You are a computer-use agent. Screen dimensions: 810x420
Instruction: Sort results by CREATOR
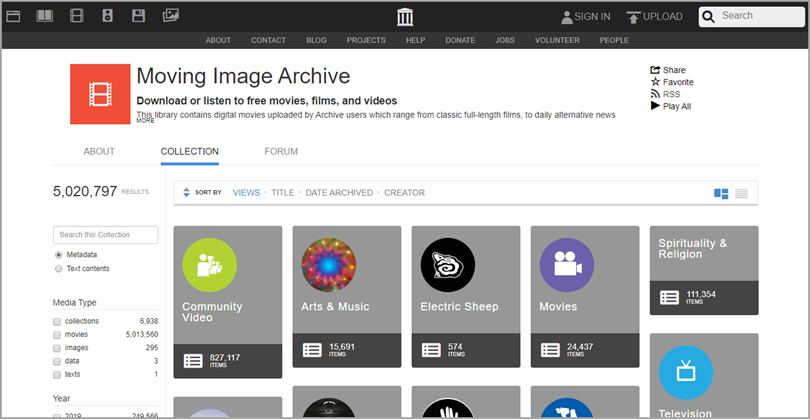pos(404,193)
